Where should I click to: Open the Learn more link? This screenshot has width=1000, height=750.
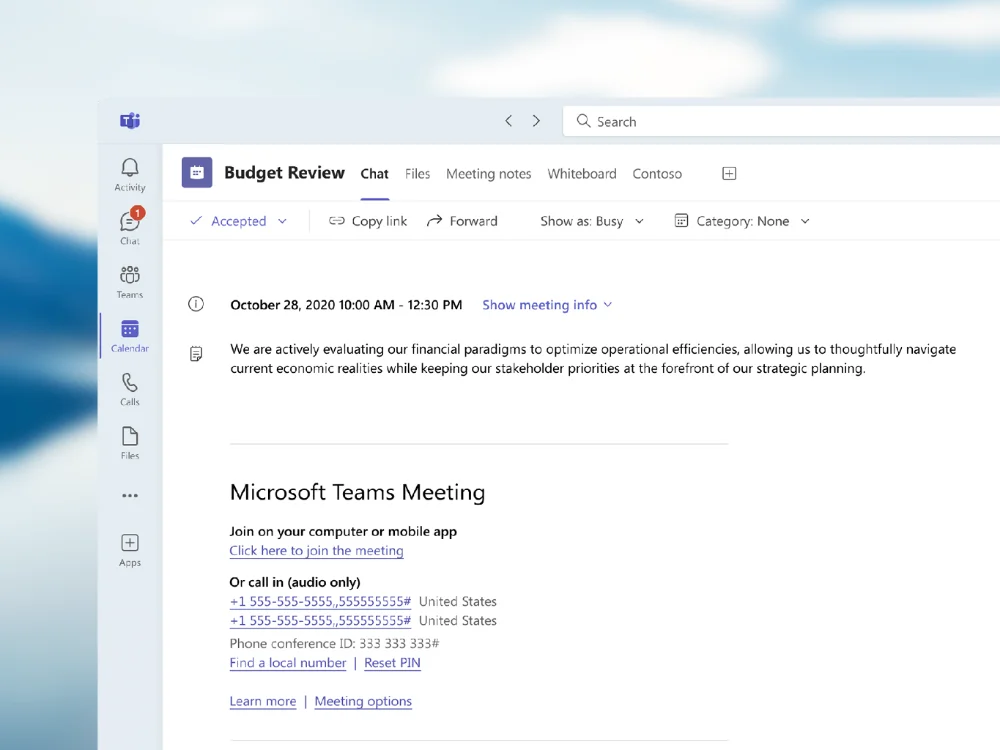(263, 702)
